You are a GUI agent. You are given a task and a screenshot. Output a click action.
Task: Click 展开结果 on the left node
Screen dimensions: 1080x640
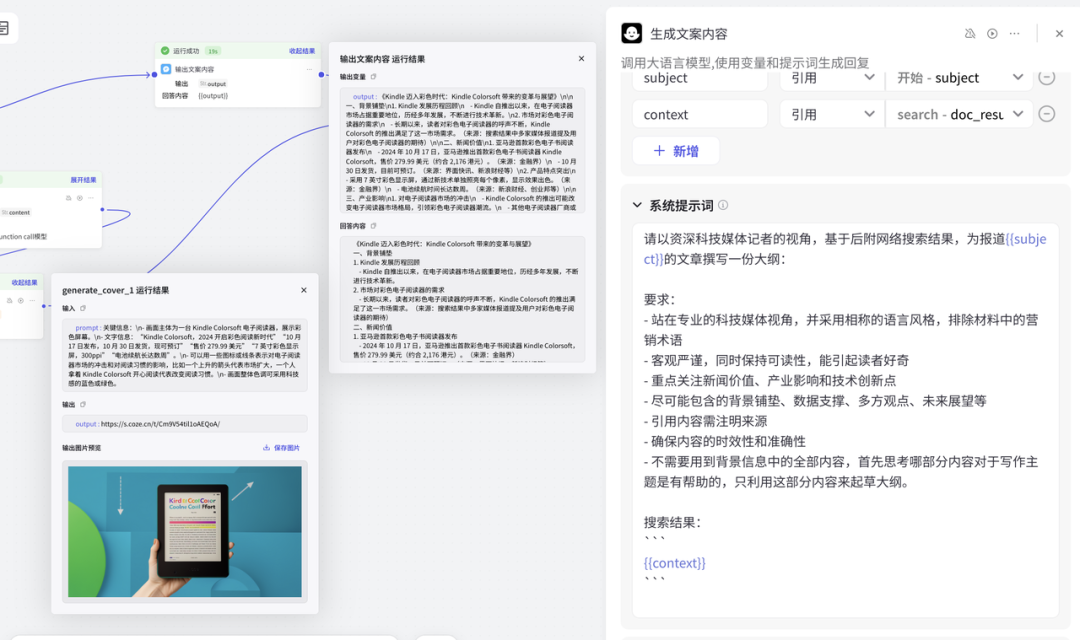(83, 180)
